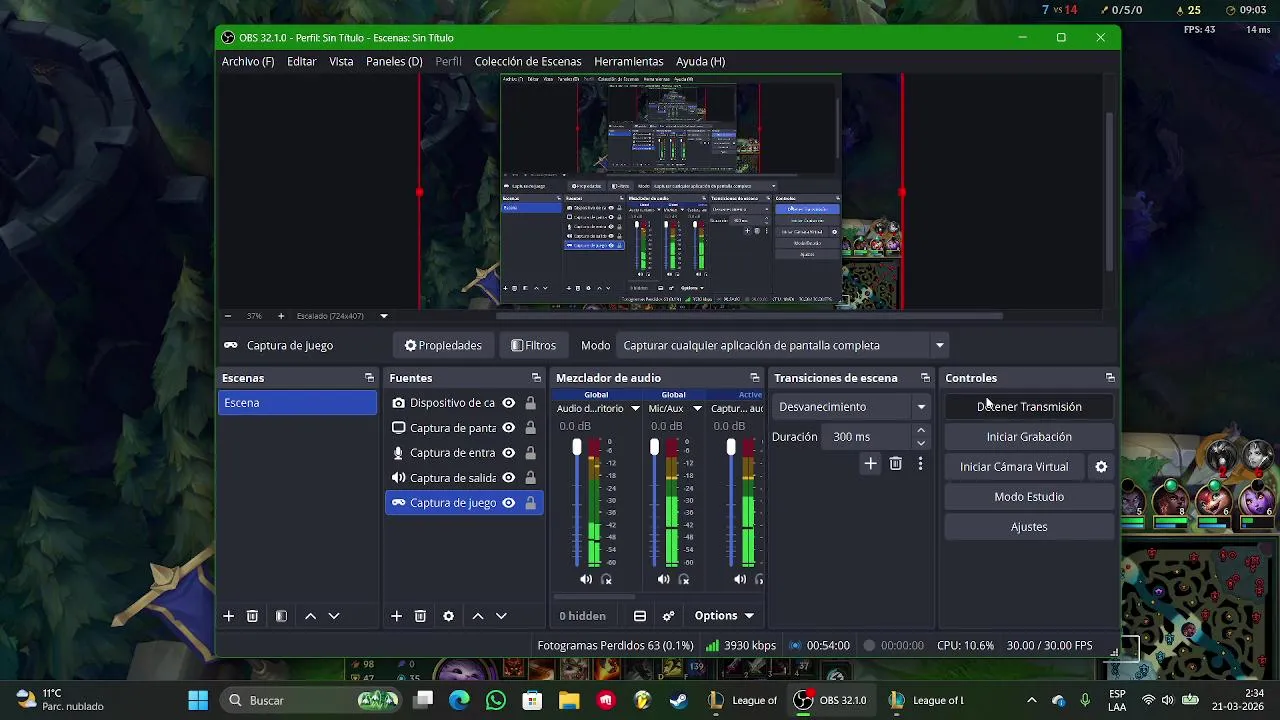Remove the scene transition trash icon
This screenshot has width=1280, height=720.
tap(895, 464)
